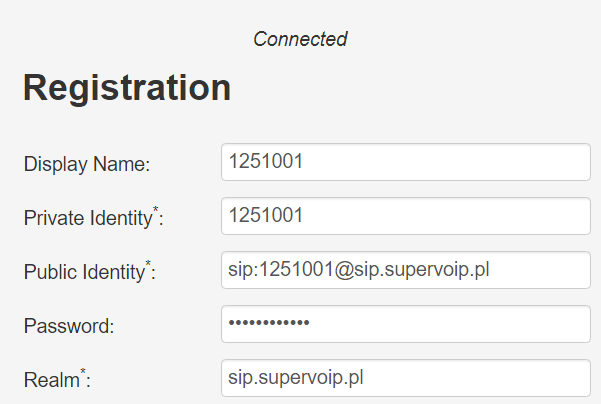Focus the Display Name input field

[x=405, y=162]
